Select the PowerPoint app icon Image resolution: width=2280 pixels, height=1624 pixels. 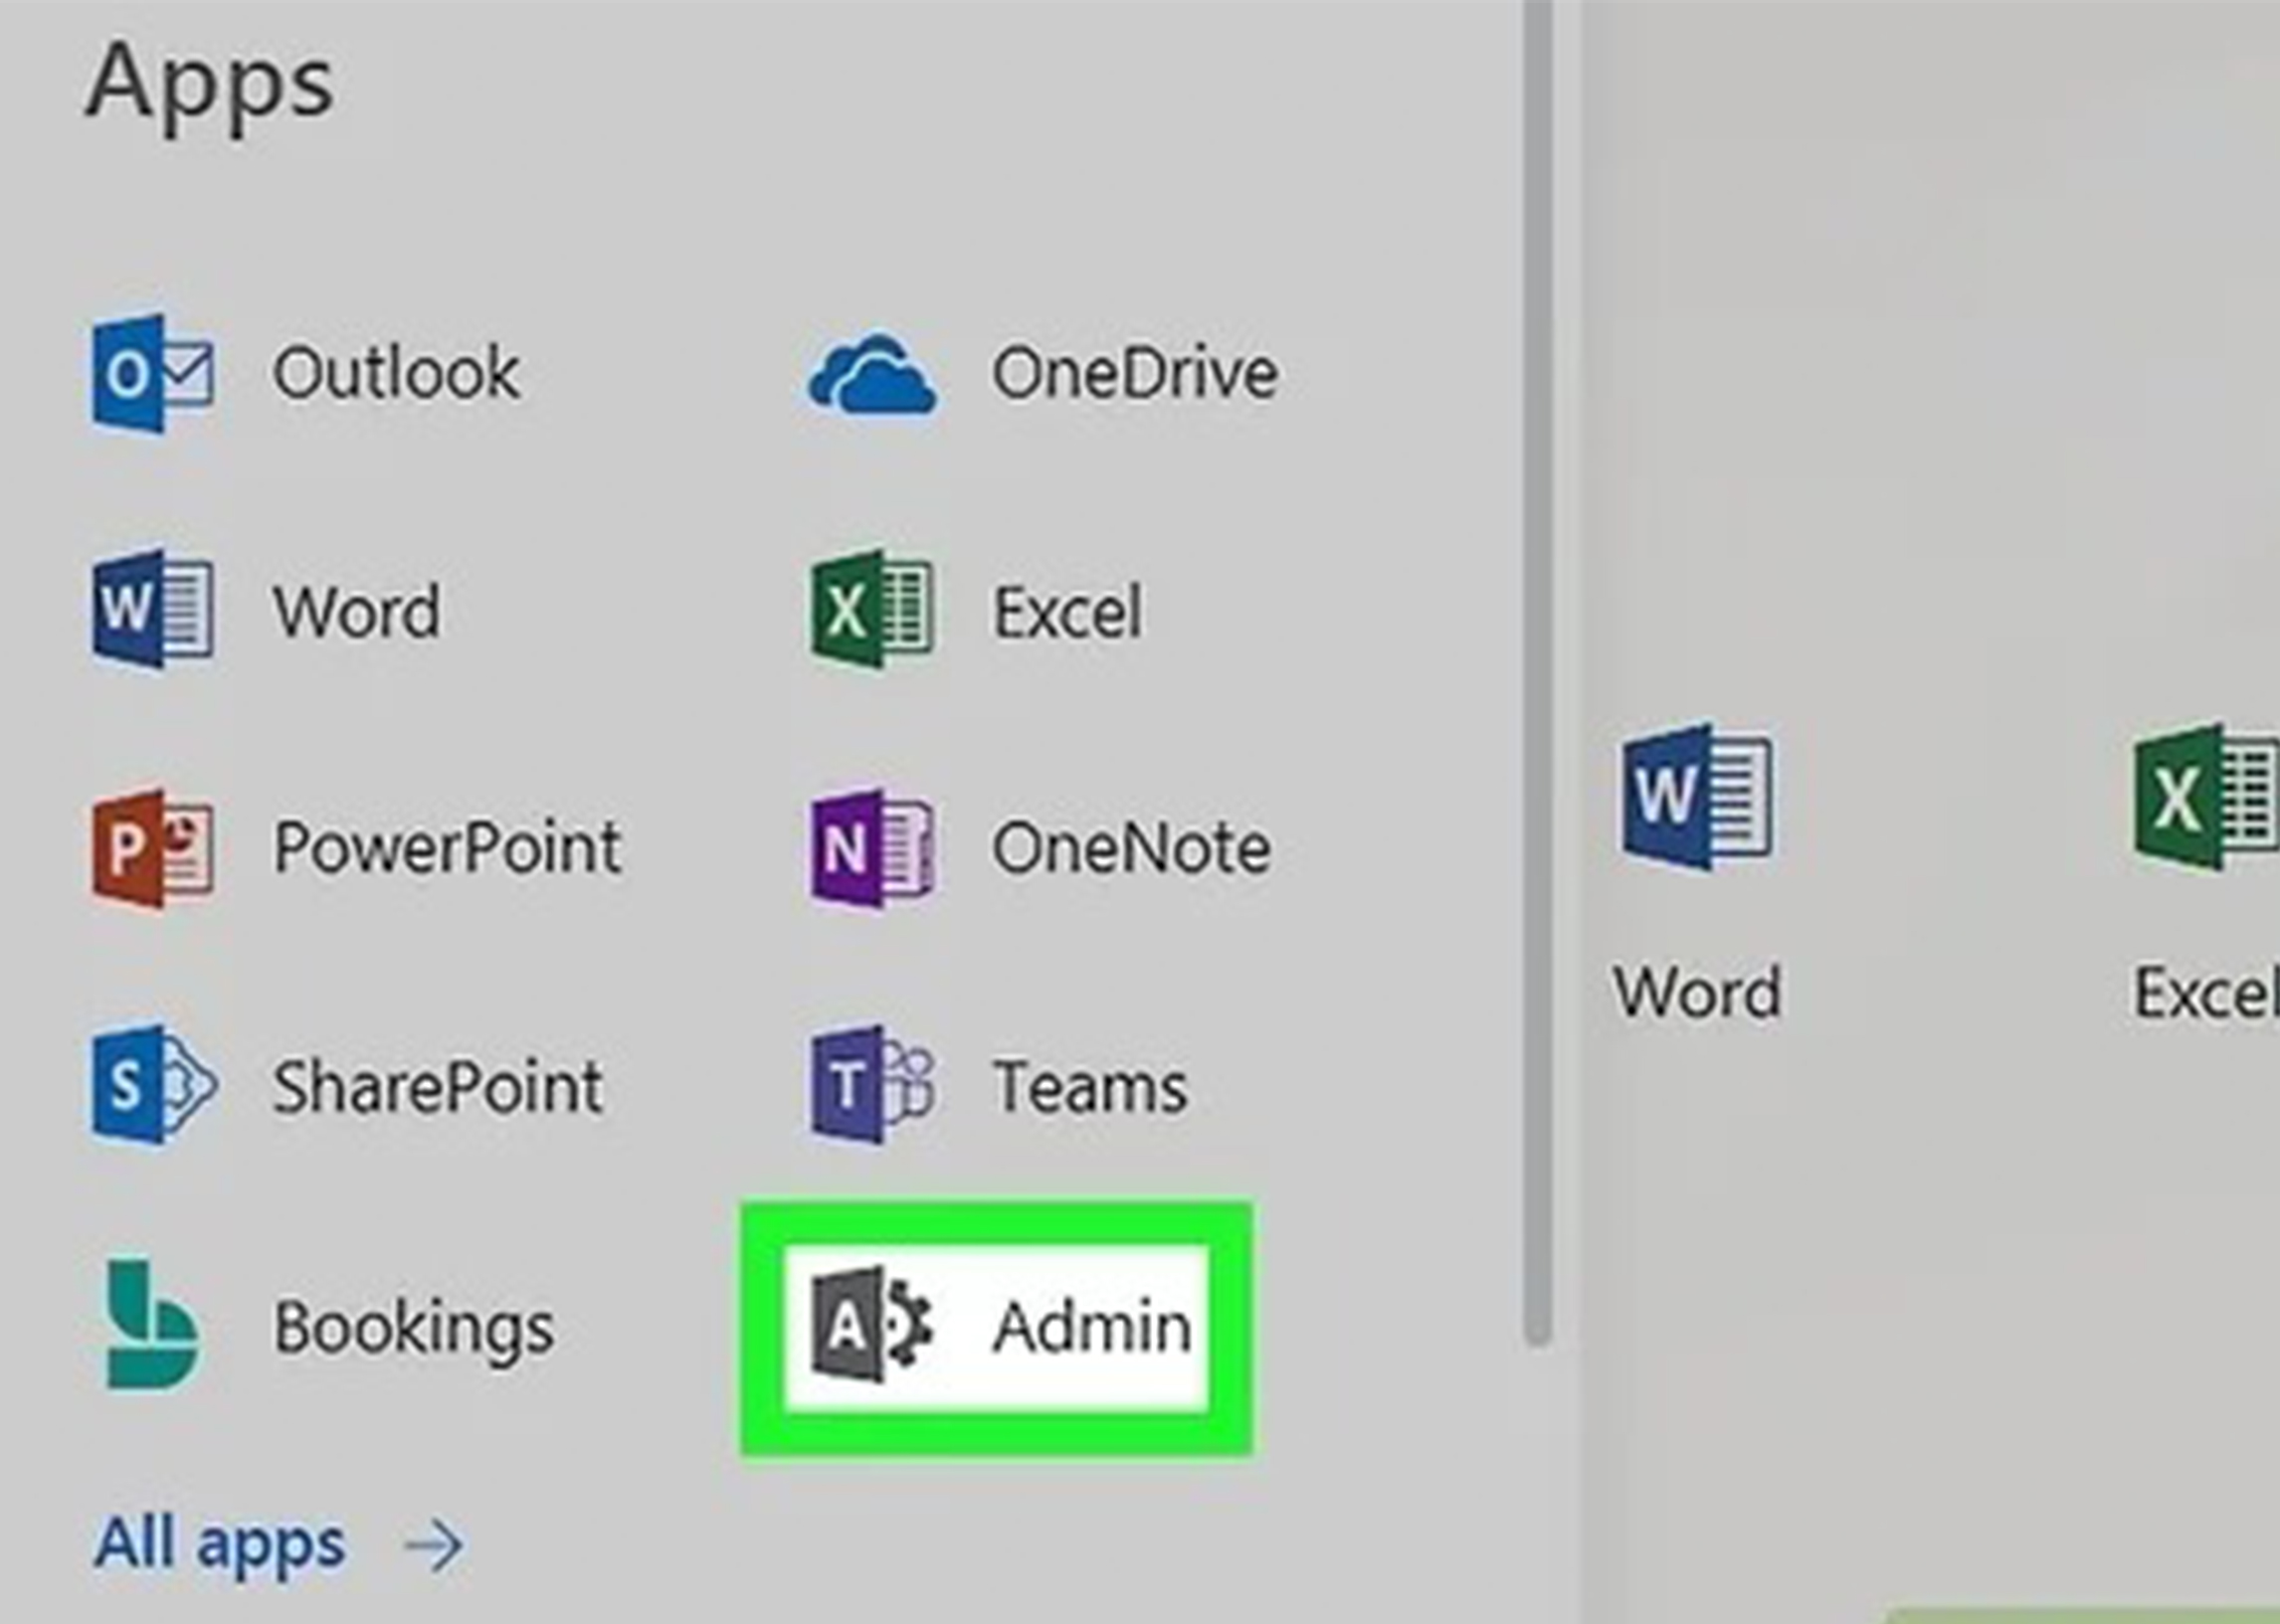[x=152, y=847]
